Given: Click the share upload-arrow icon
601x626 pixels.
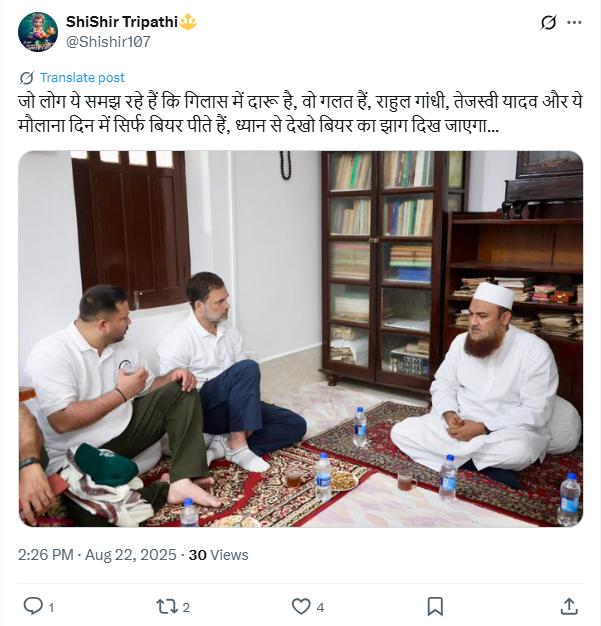Looking at the screenshot, I should [x=568, y=605].
